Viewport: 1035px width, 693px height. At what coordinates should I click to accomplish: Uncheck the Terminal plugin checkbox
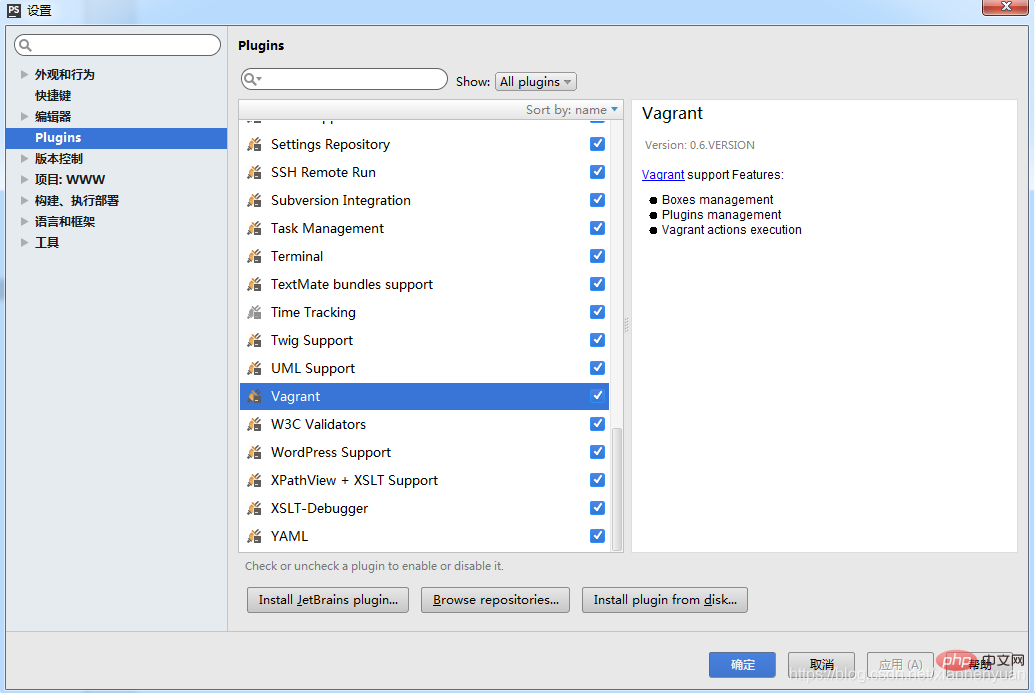(597, 255)
